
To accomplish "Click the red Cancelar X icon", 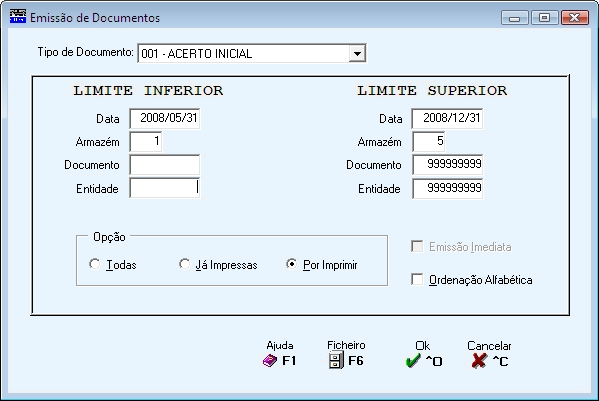I will pyautogui.click(x=479, y=361).
